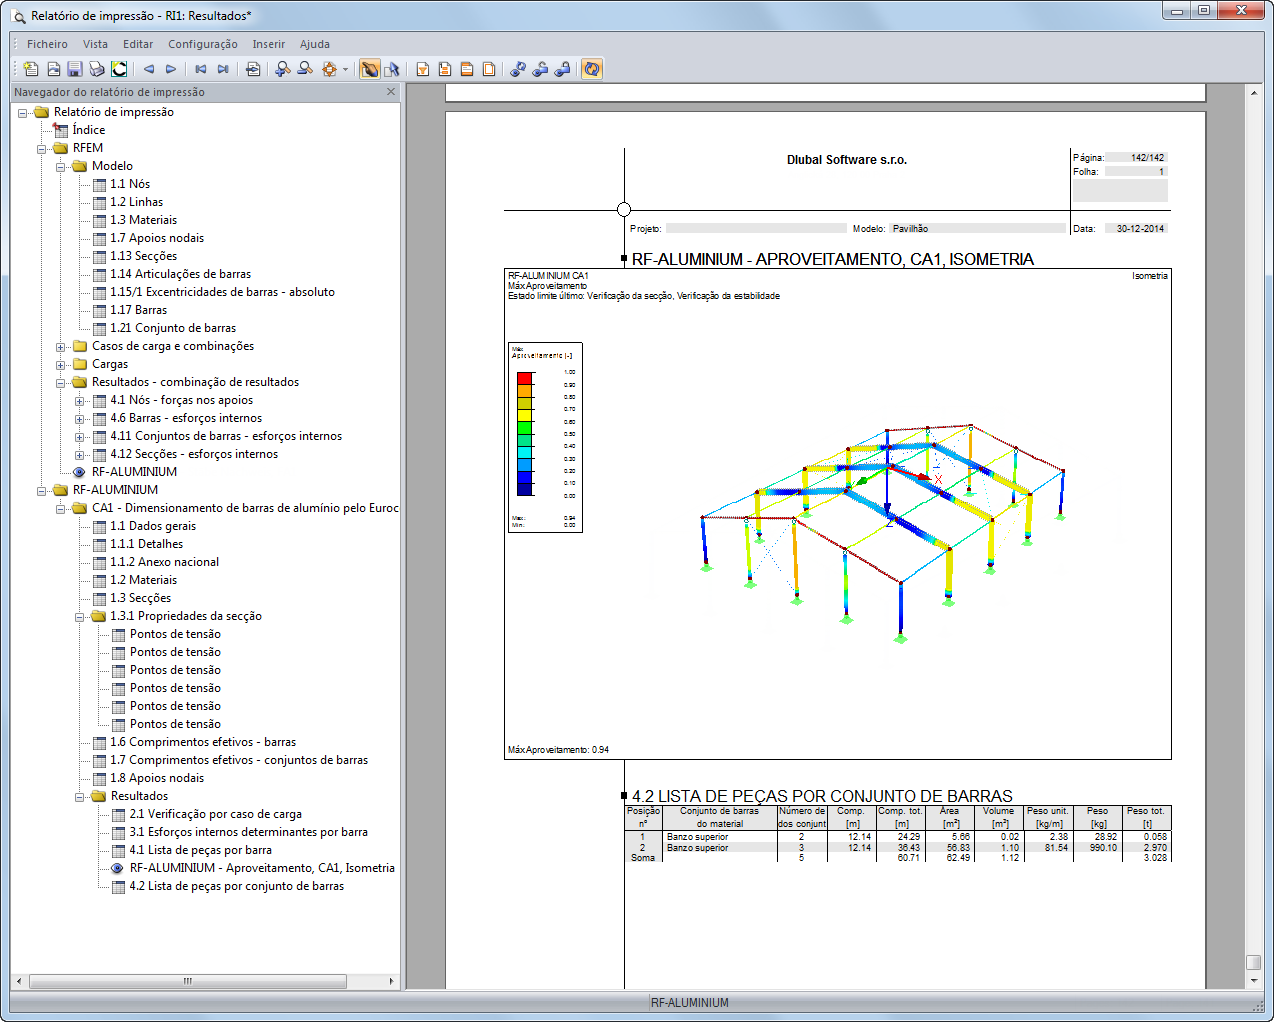Click dark blue swatch in legend

coord(524,489)
